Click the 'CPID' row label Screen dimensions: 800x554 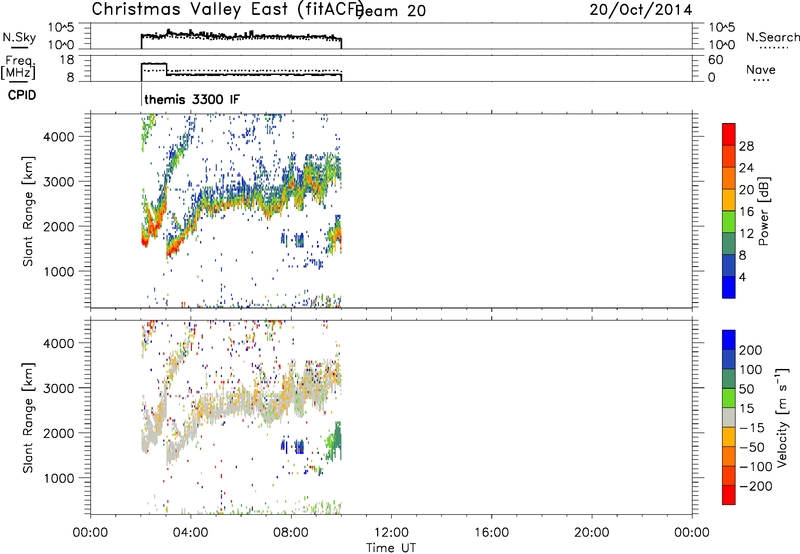(x=22, y=95)
